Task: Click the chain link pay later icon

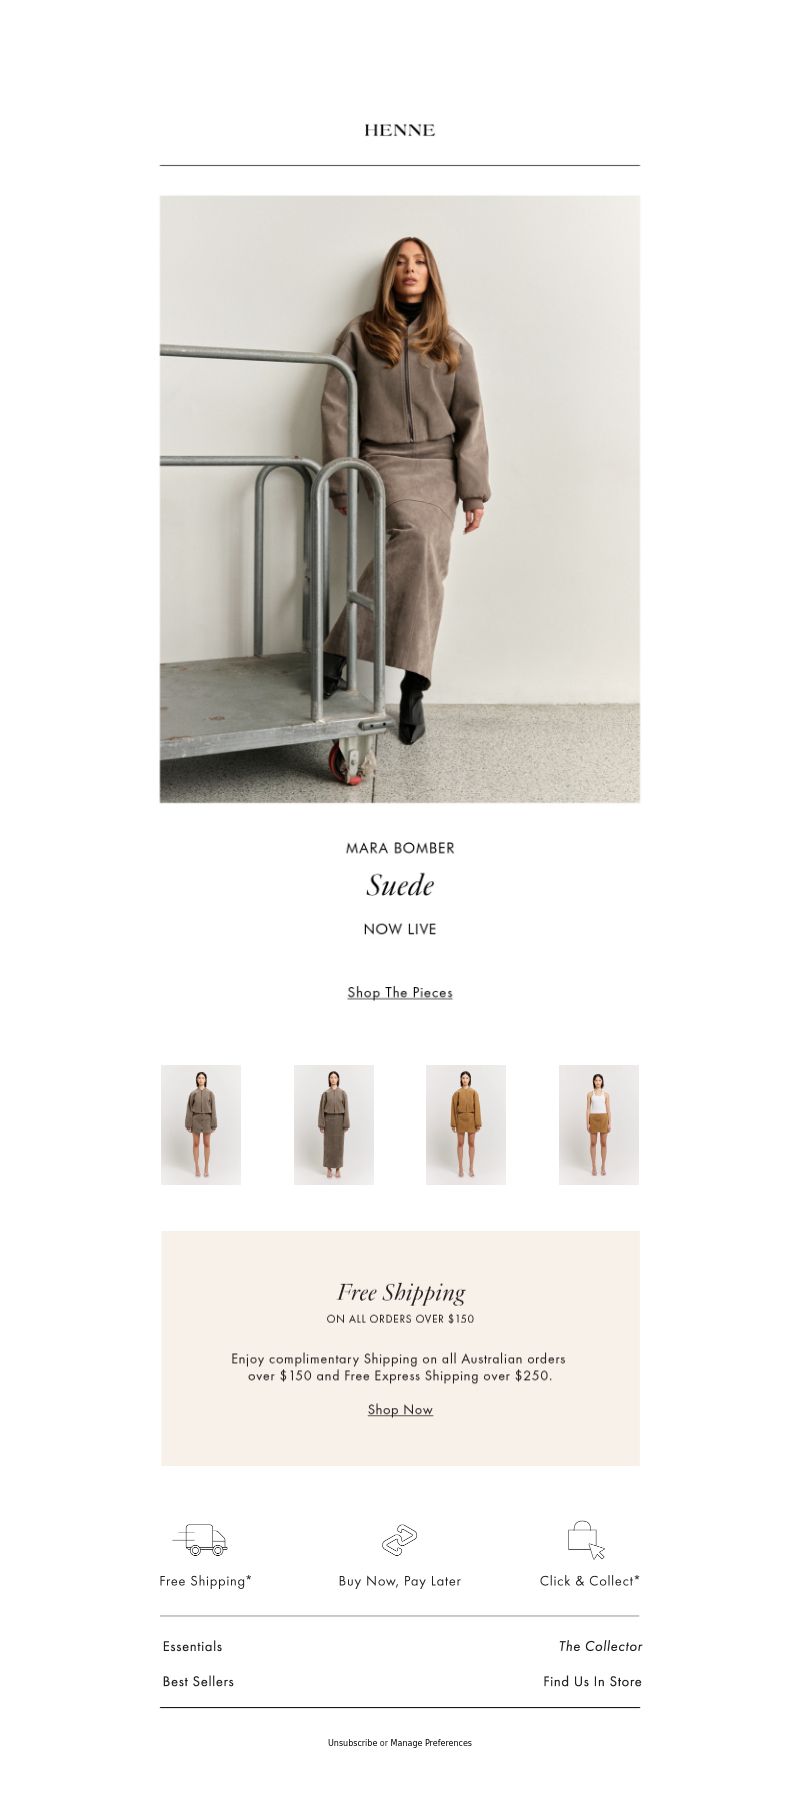Action: (400, 1540)
